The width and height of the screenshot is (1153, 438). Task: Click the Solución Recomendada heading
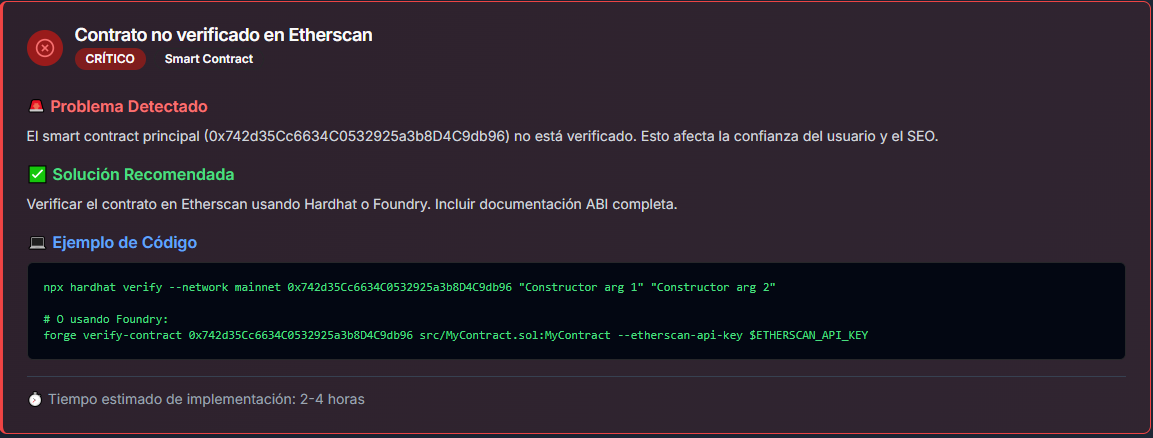click(143, 175)
